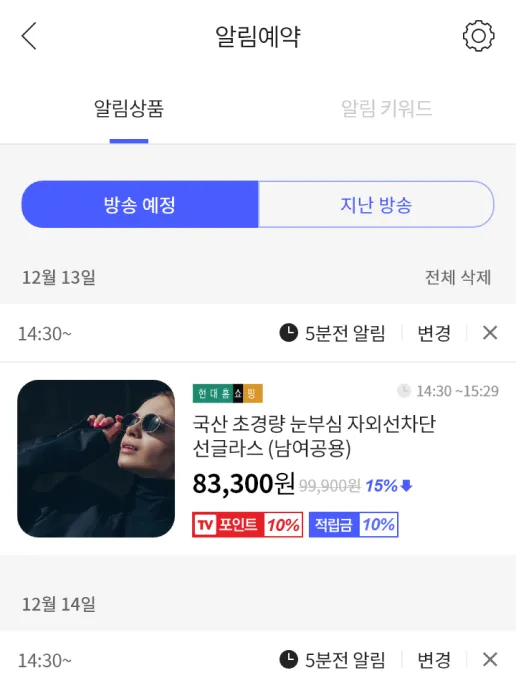Image resolution: width=516 pixels, height=688 pixels.
Task: Go back with the left arrow icon
Action: tap(29, 36)
